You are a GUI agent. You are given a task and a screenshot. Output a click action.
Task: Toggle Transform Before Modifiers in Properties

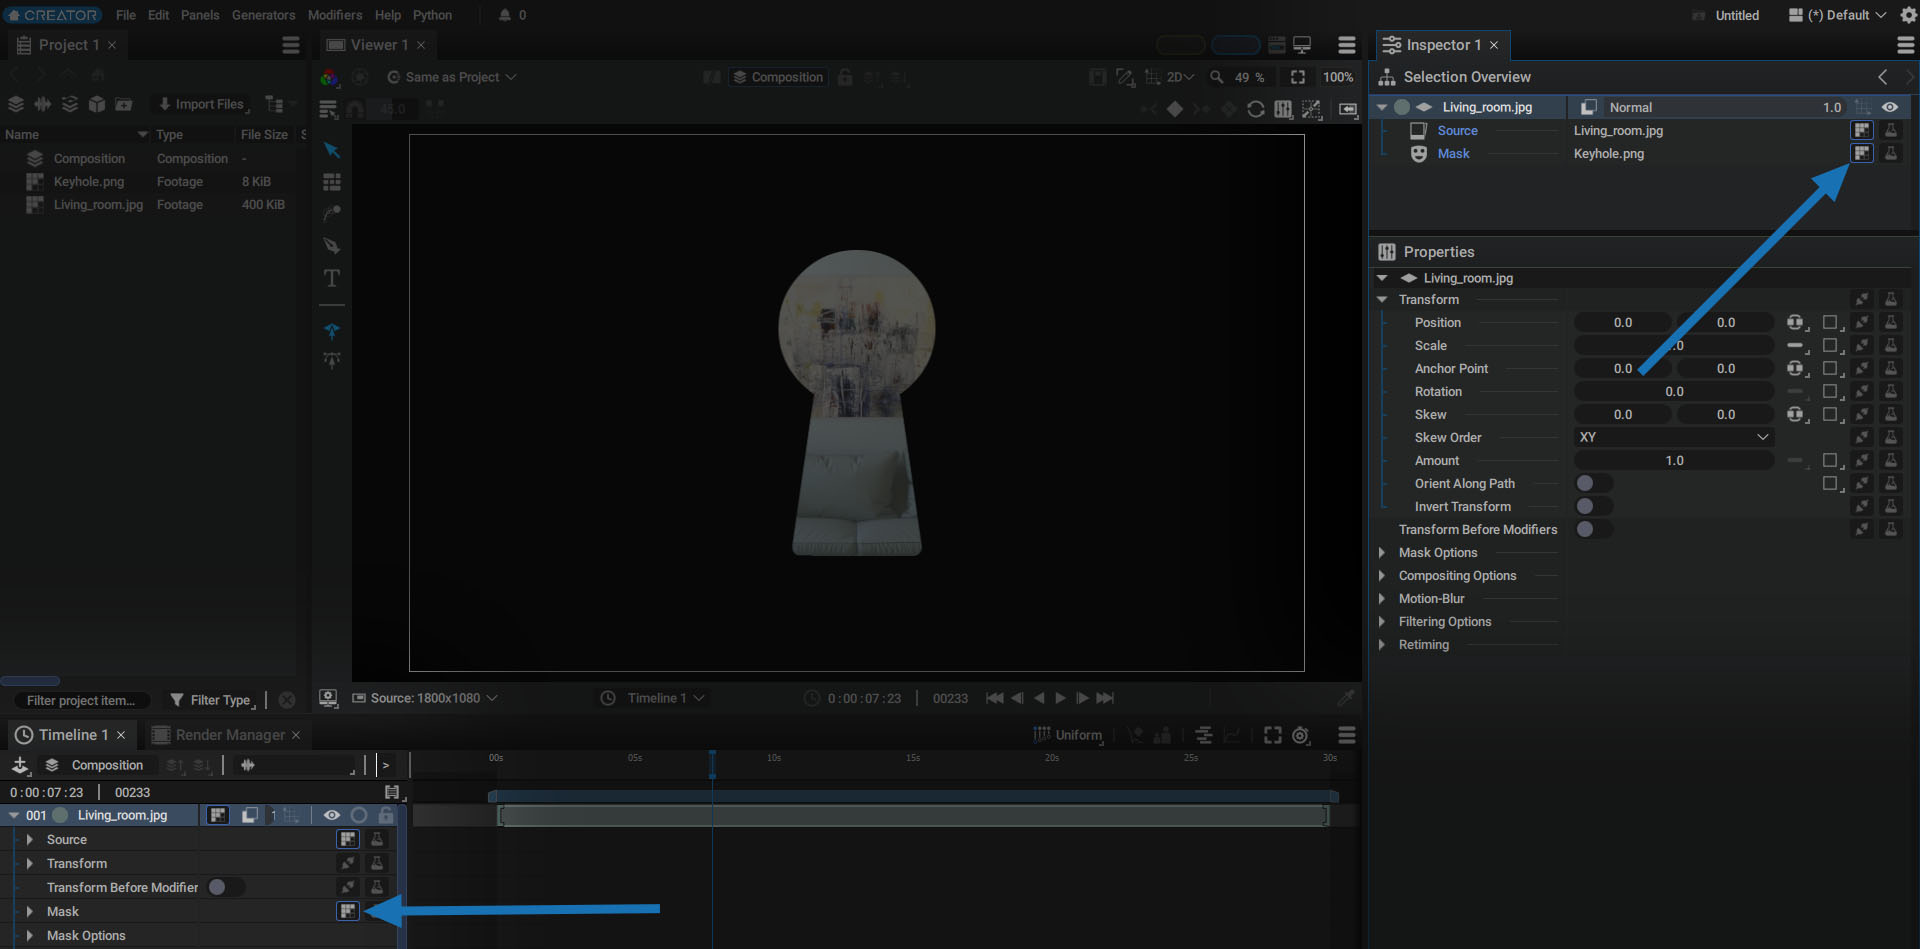(1593, 529)
